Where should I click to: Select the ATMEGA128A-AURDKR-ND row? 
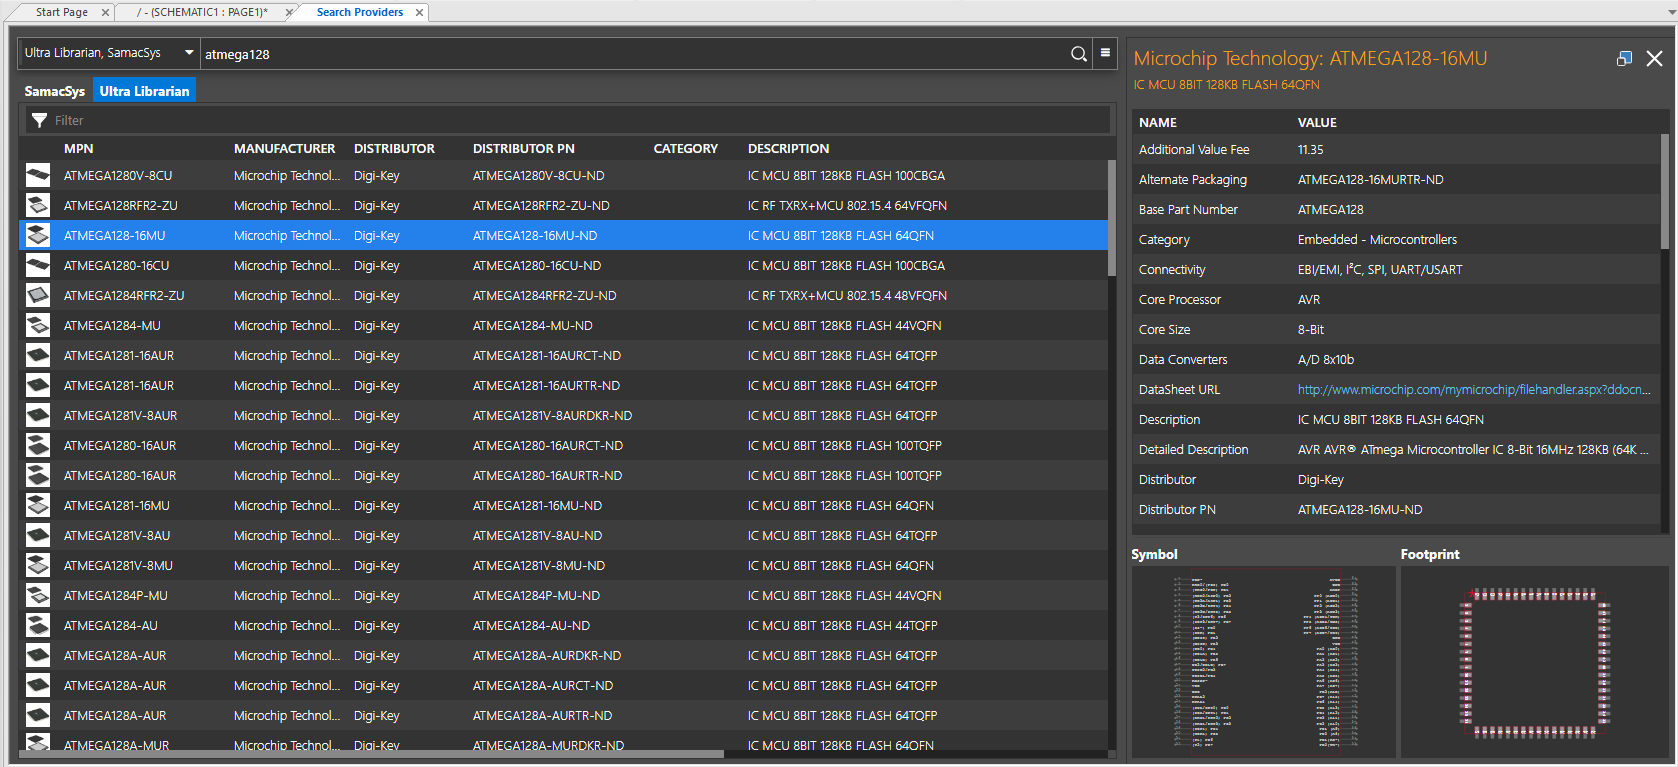(x=564, y=655)
